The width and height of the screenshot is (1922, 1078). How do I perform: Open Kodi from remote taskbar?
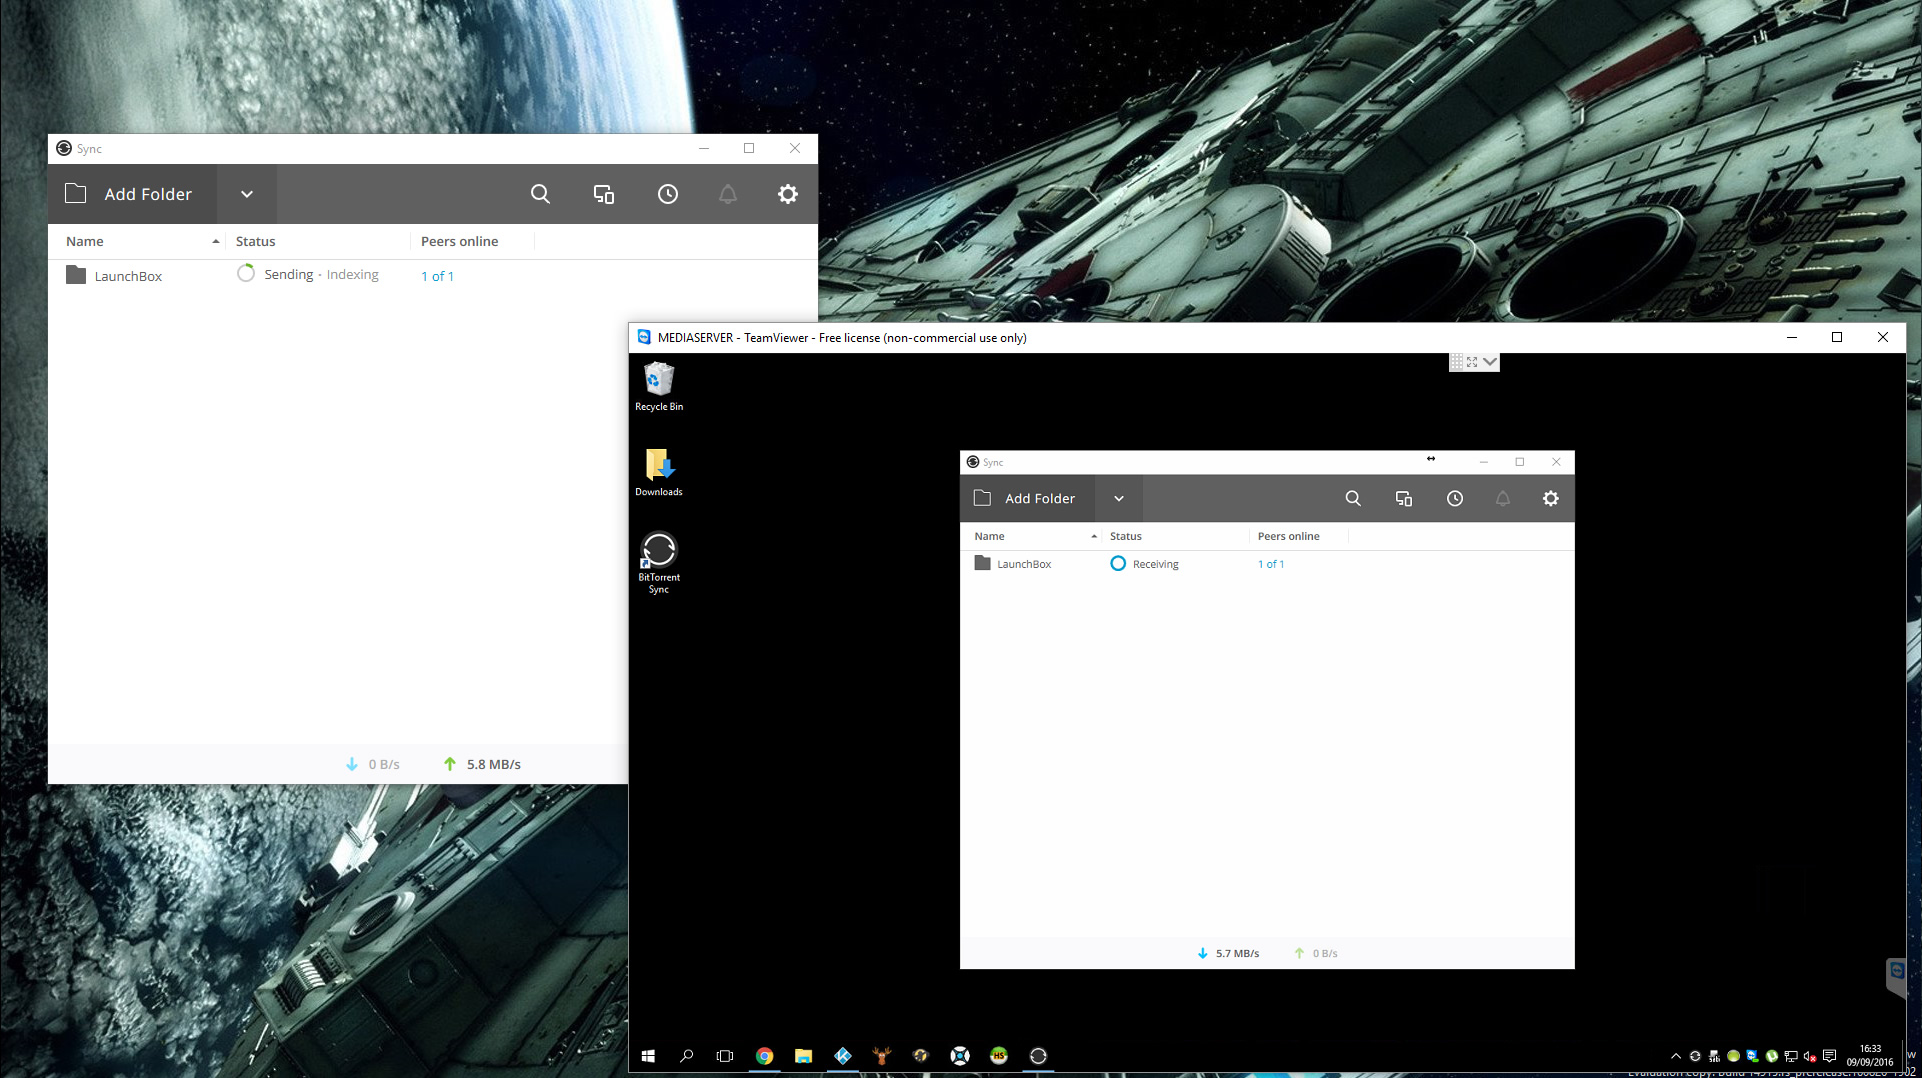(843, 1055)
